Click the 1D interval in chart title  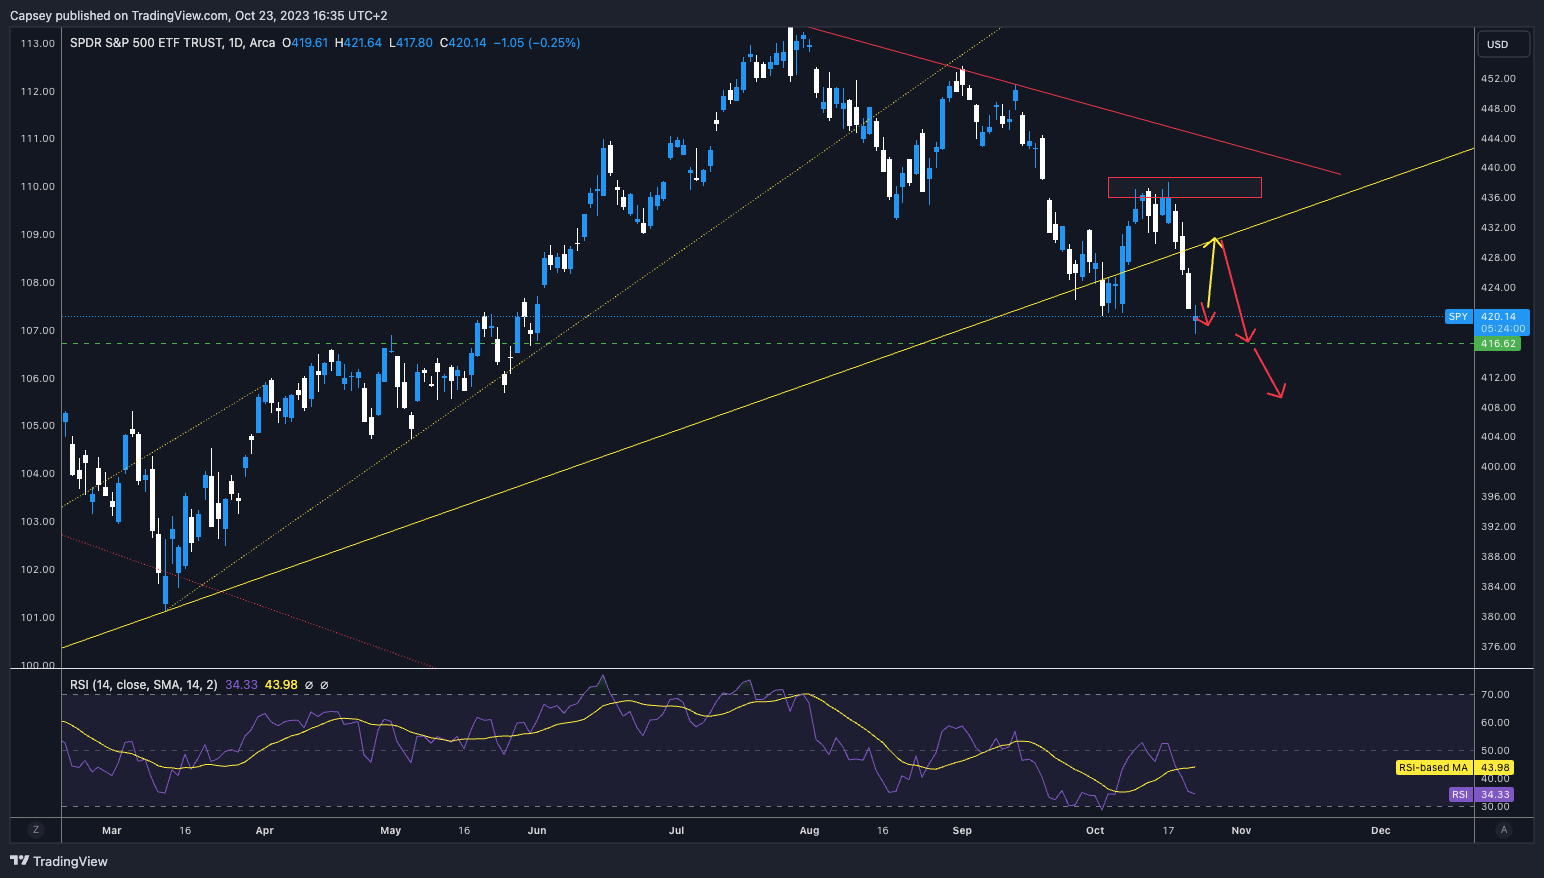click(235, 43)
